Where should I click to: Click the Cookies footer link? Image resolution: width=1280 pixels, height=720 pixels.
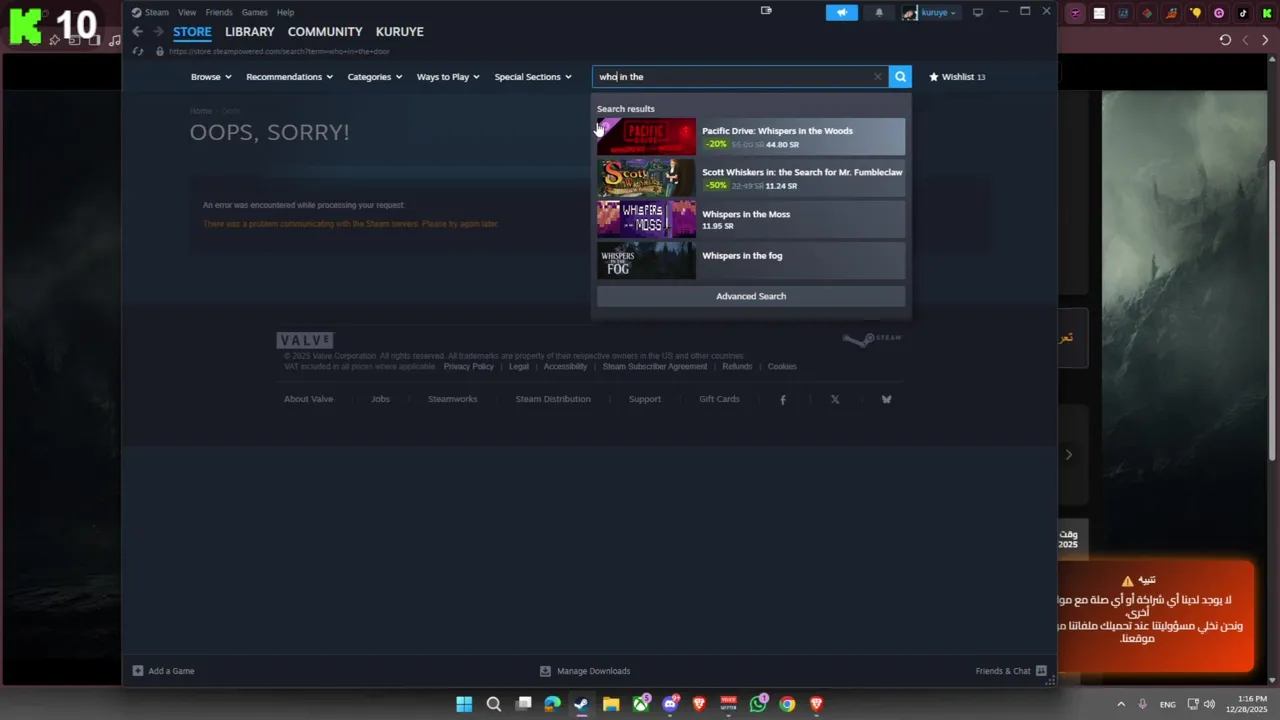782,367
